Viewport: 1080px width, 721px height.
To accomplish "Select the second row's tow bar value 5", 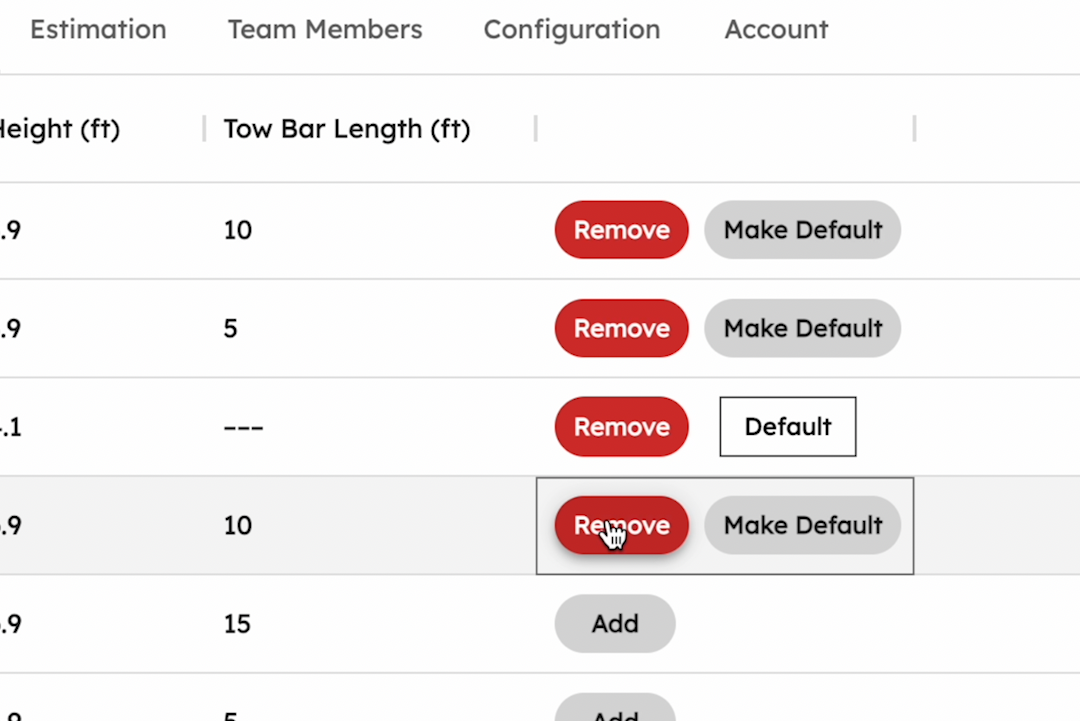I will tap(231, 329).
